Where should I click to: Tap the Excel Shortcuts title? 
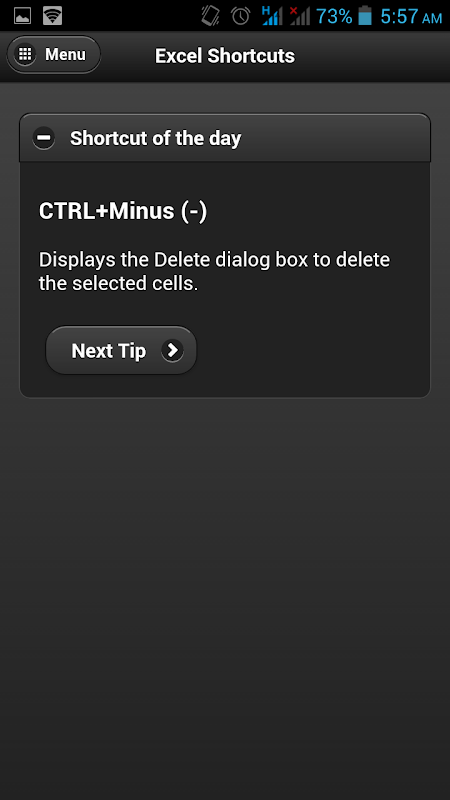(x=225, y=56)
